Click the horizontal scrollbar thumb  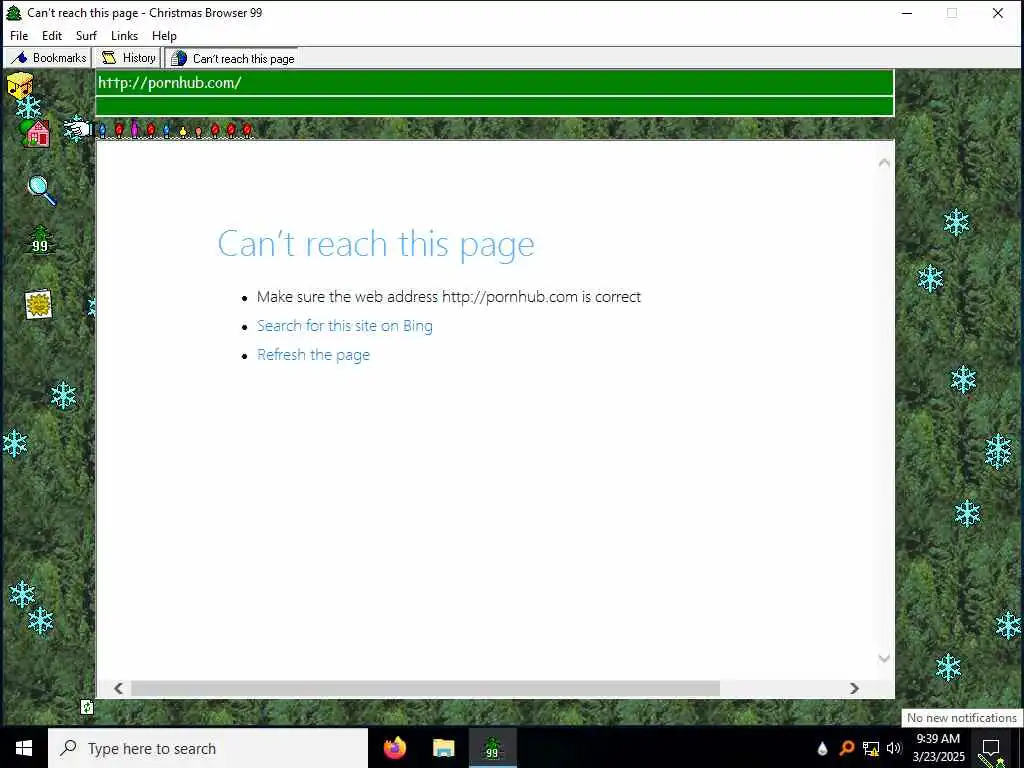[x=425, y=688]
